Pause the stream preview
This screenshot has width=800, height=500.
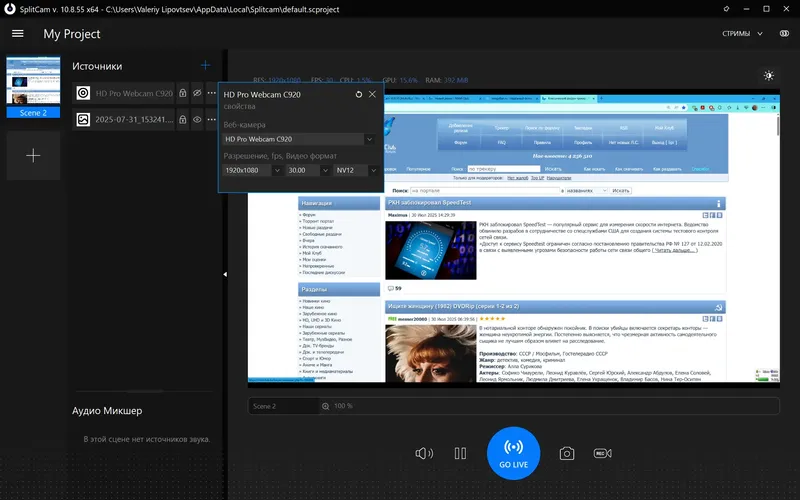pos(460,454)
